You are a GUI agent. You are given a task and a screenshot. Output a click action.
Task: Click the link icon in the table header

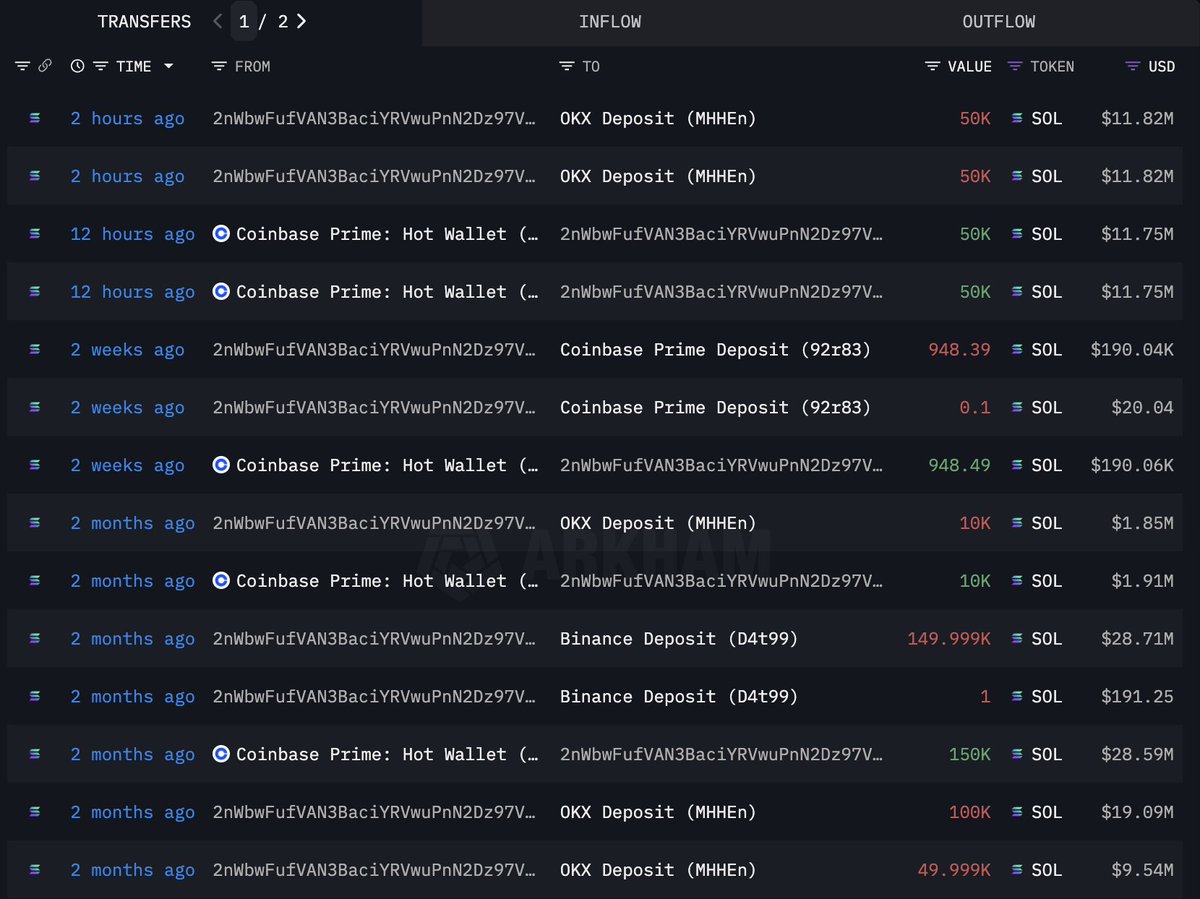click(x=45, y=66)
